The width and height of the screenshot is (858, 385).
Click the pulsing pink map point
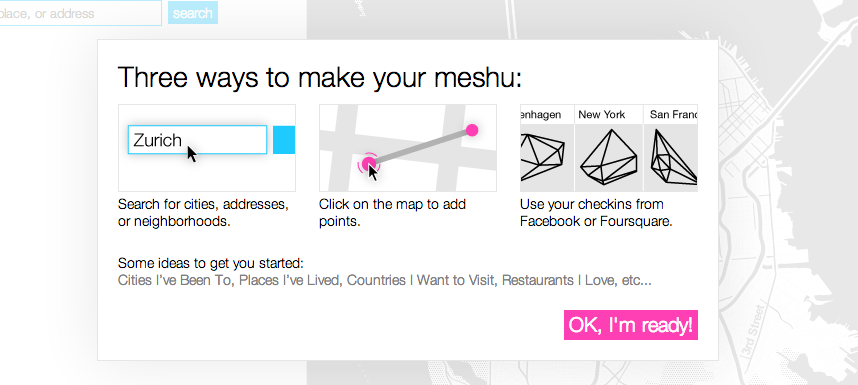(x=369, y=164)
